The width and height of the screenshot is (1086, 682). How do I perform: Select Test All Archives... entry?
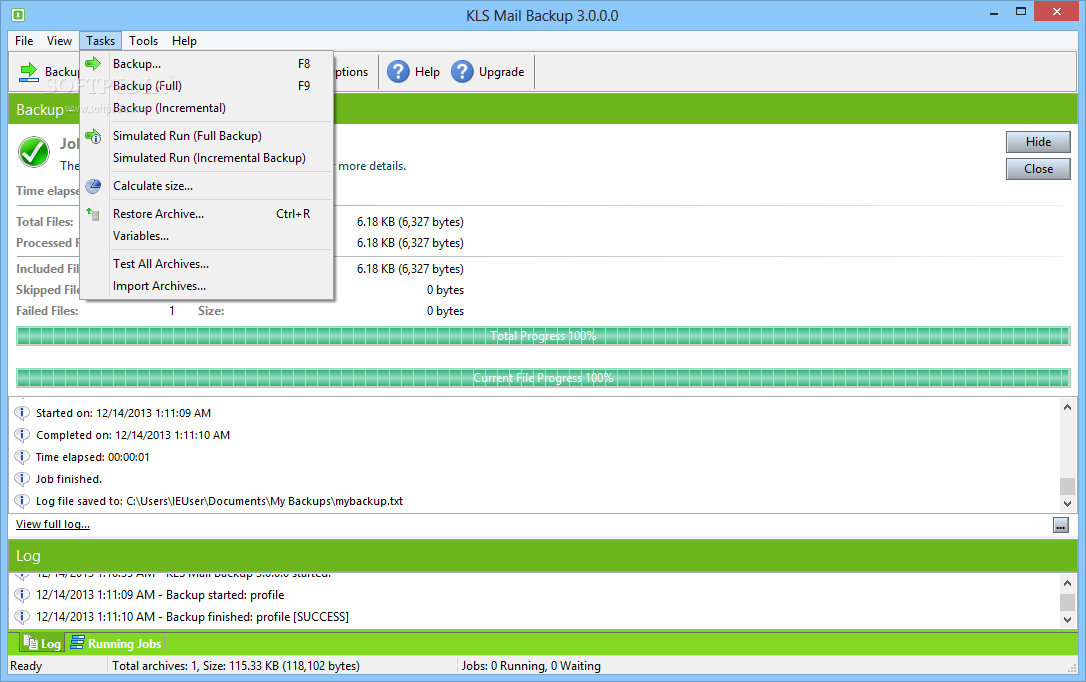(x=206, y=264)
